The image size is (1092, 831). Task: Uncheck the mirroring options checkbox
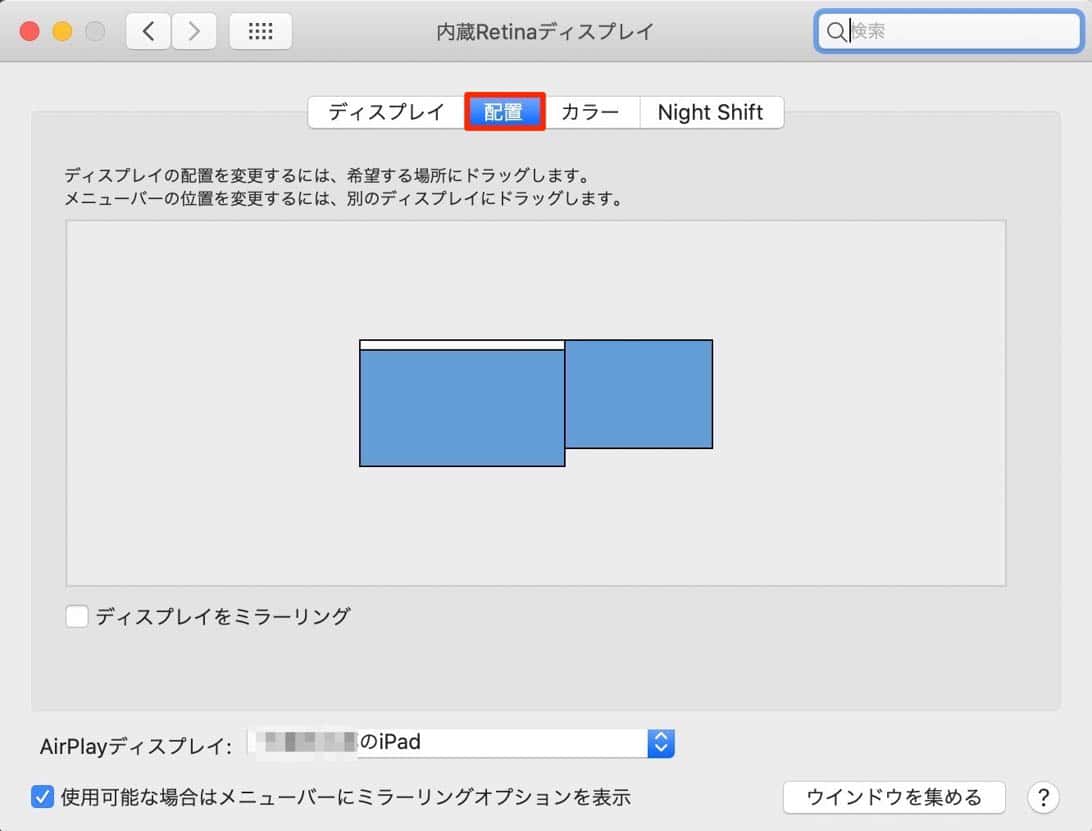[42, 797]
